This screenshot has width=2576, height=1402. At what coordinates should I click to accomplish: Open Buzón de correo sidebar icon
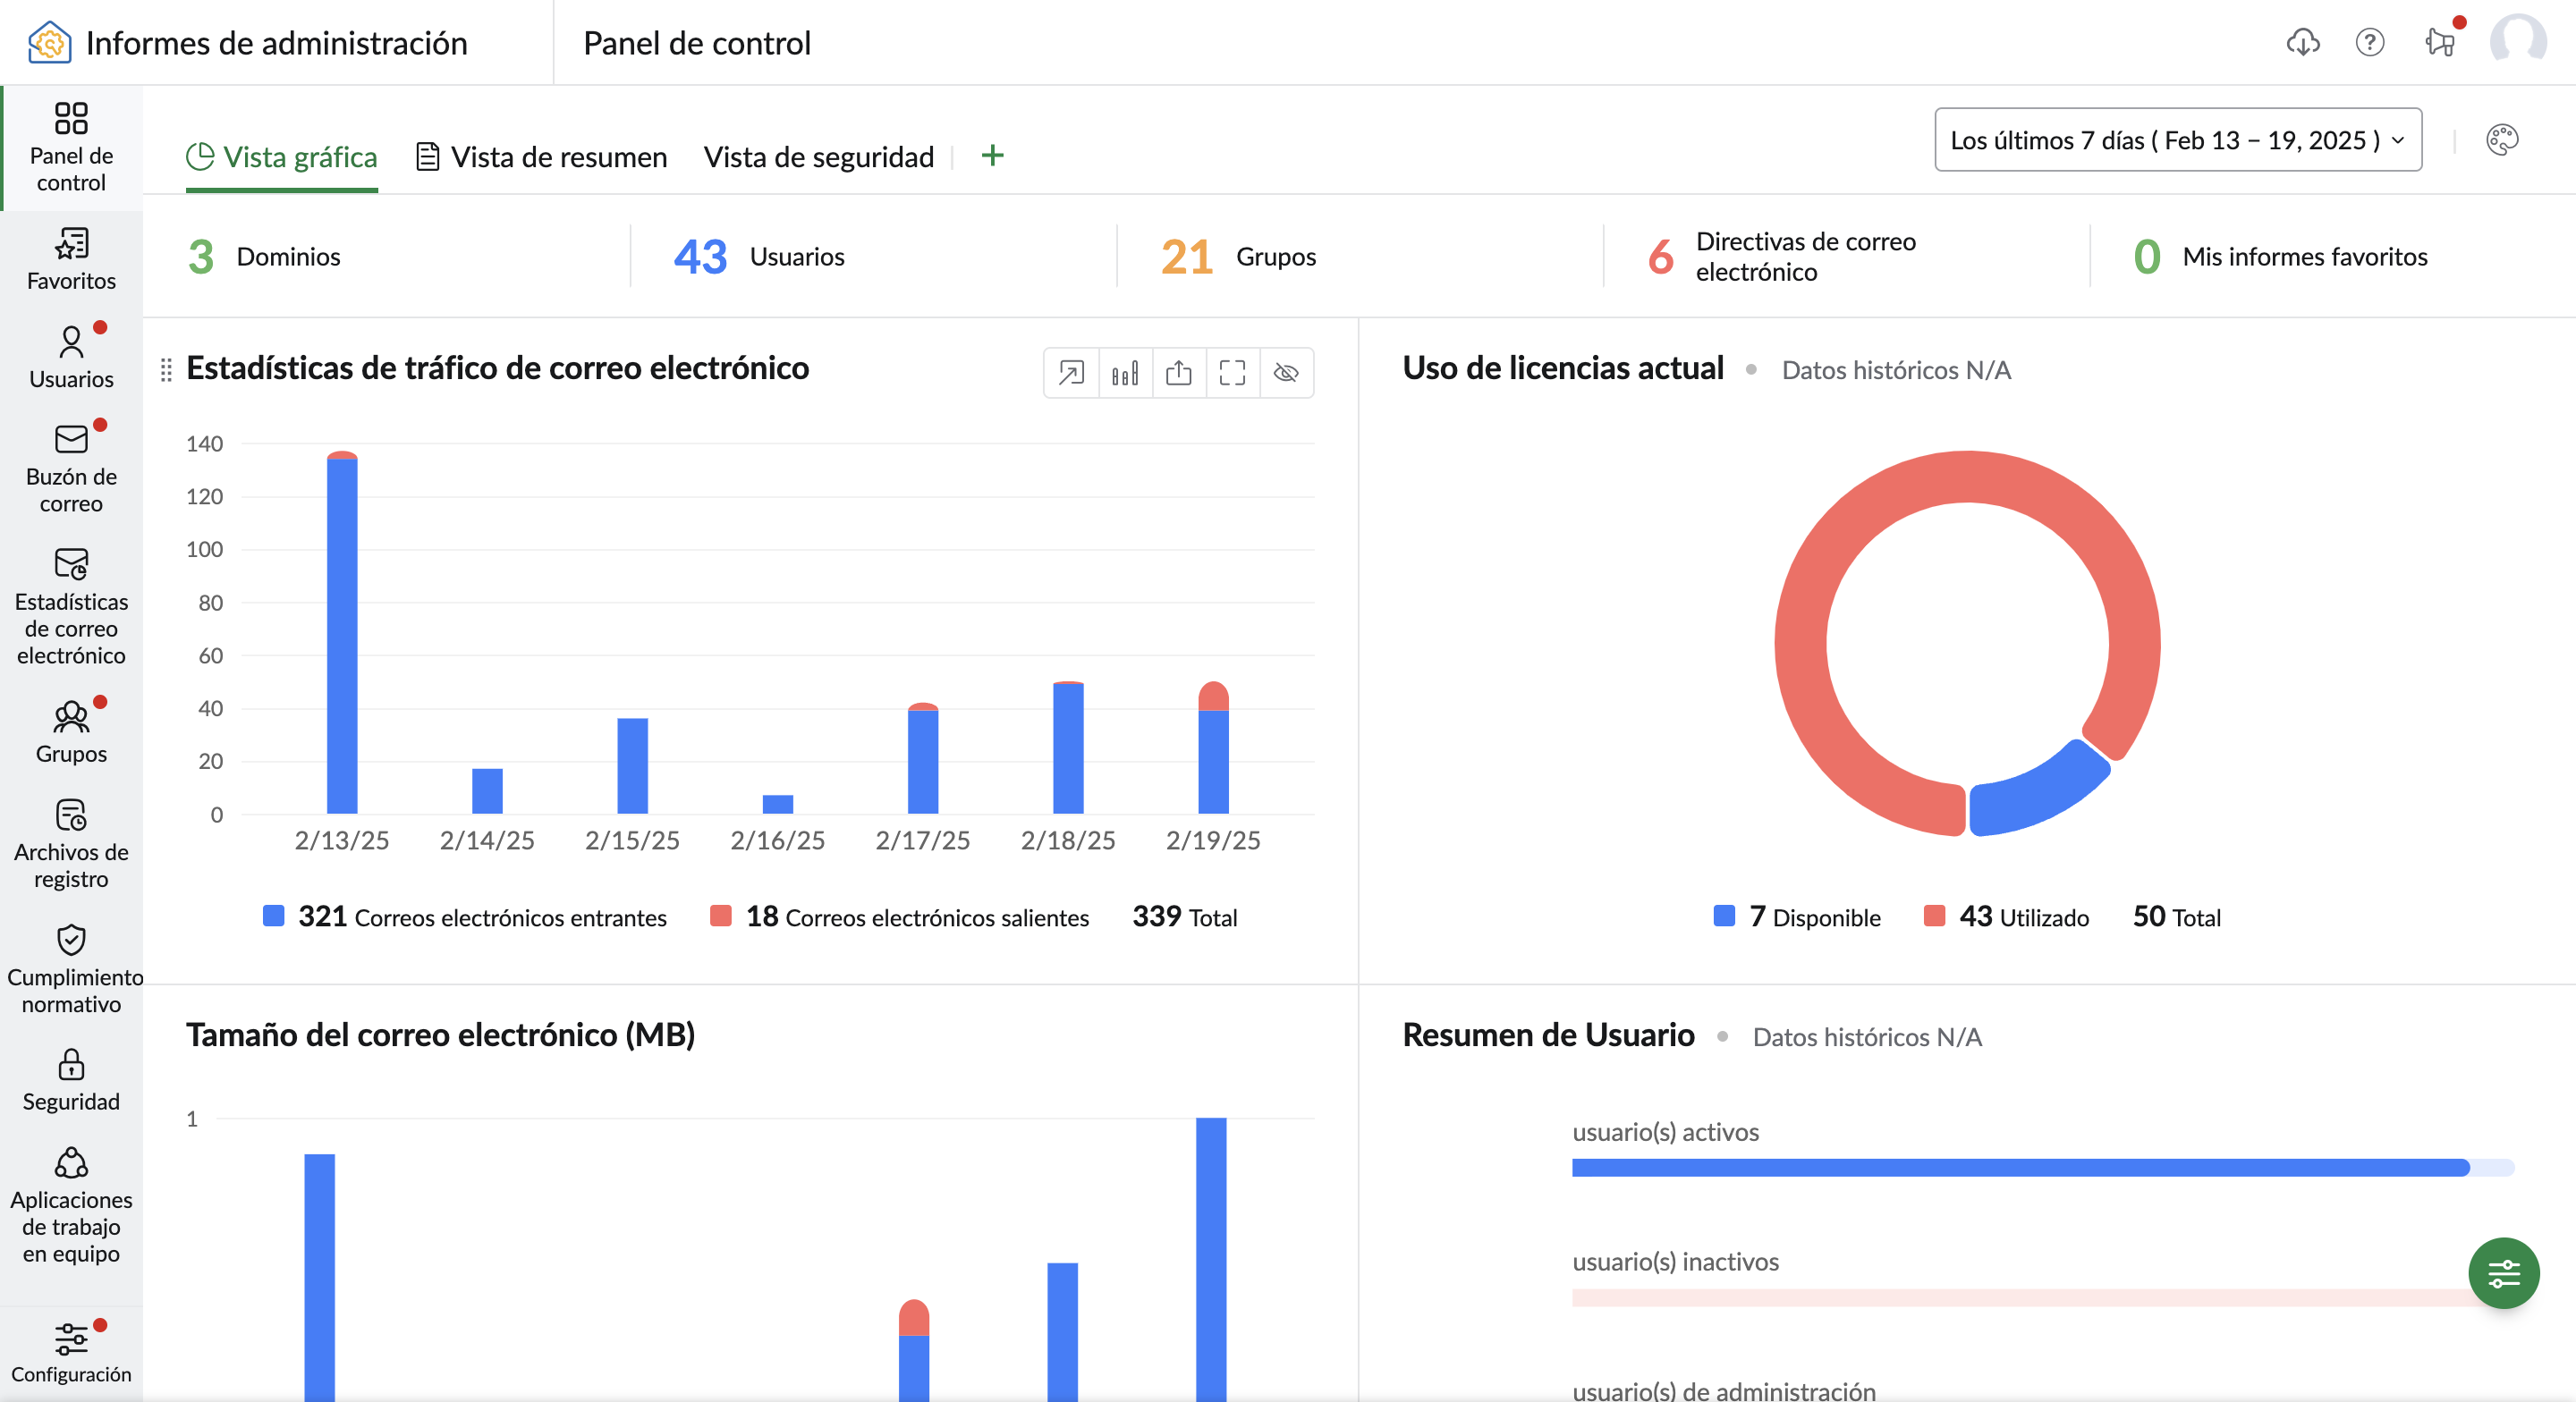[x=71, y=440]
